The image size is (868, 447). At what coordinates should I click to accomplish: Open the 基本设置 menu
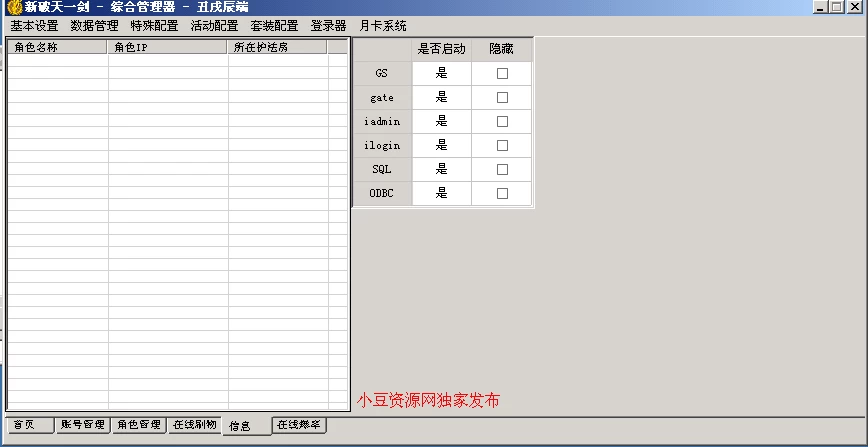pos(34,26)
